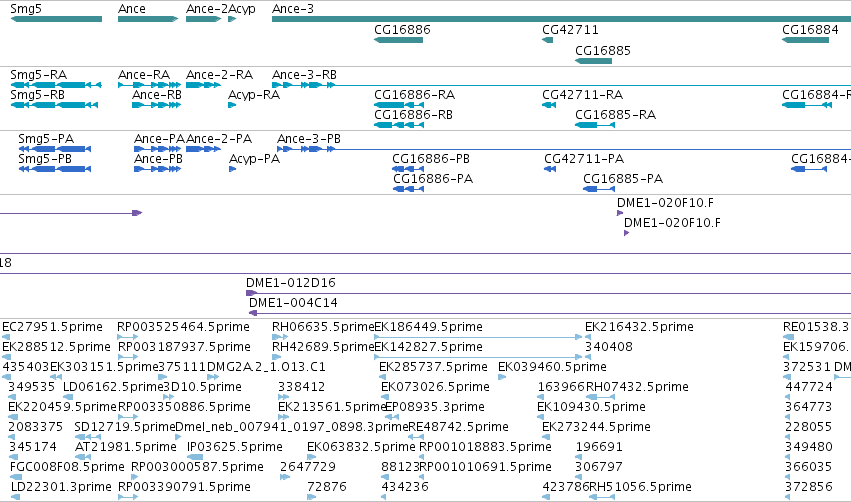Open the "CG16885-PA" protein label
This screenshot has width=851, height=502.
pos(623,179)
